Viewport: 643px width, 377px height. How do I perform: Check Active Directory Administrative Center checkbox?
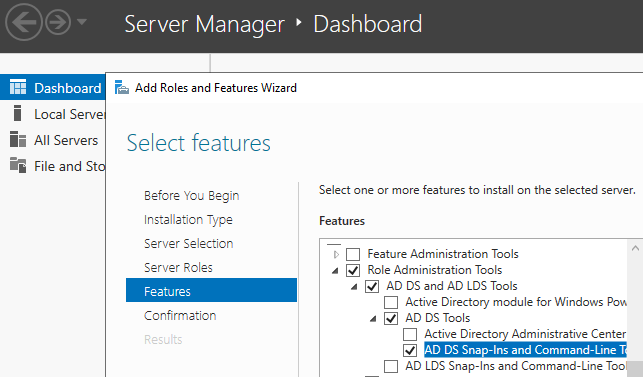(410, 334)
